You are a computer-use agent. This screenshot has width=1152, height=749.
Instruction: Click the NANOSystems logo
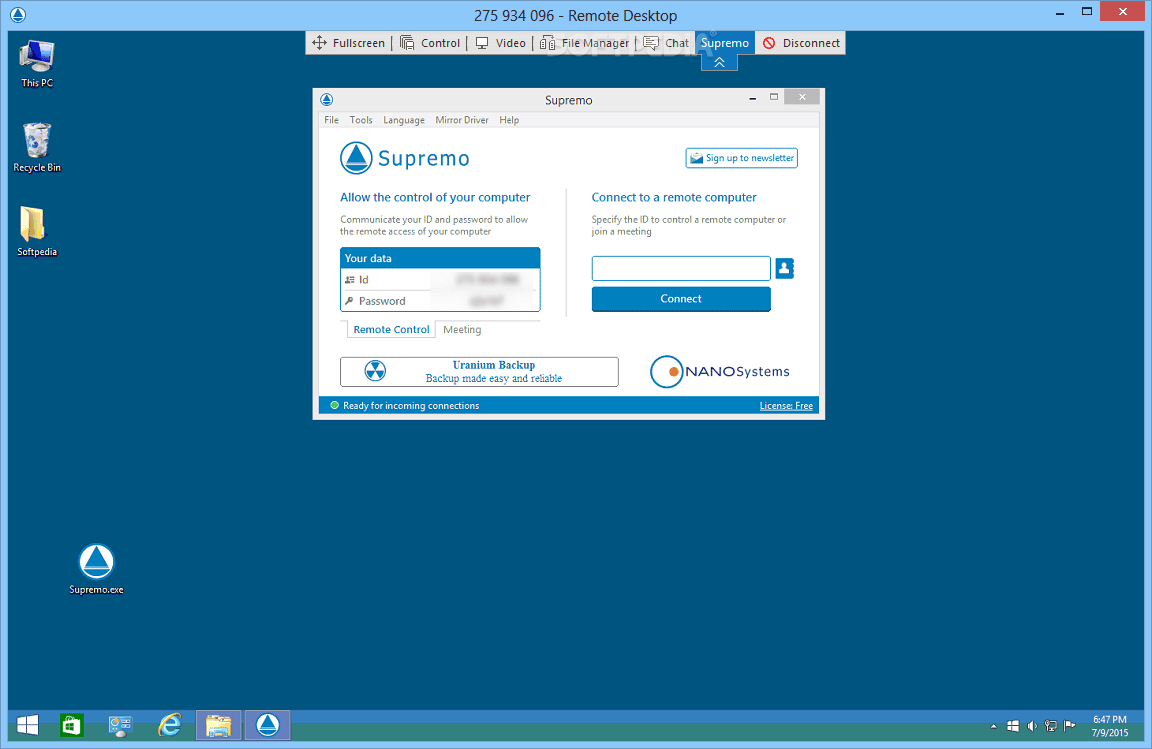(720, 371)
